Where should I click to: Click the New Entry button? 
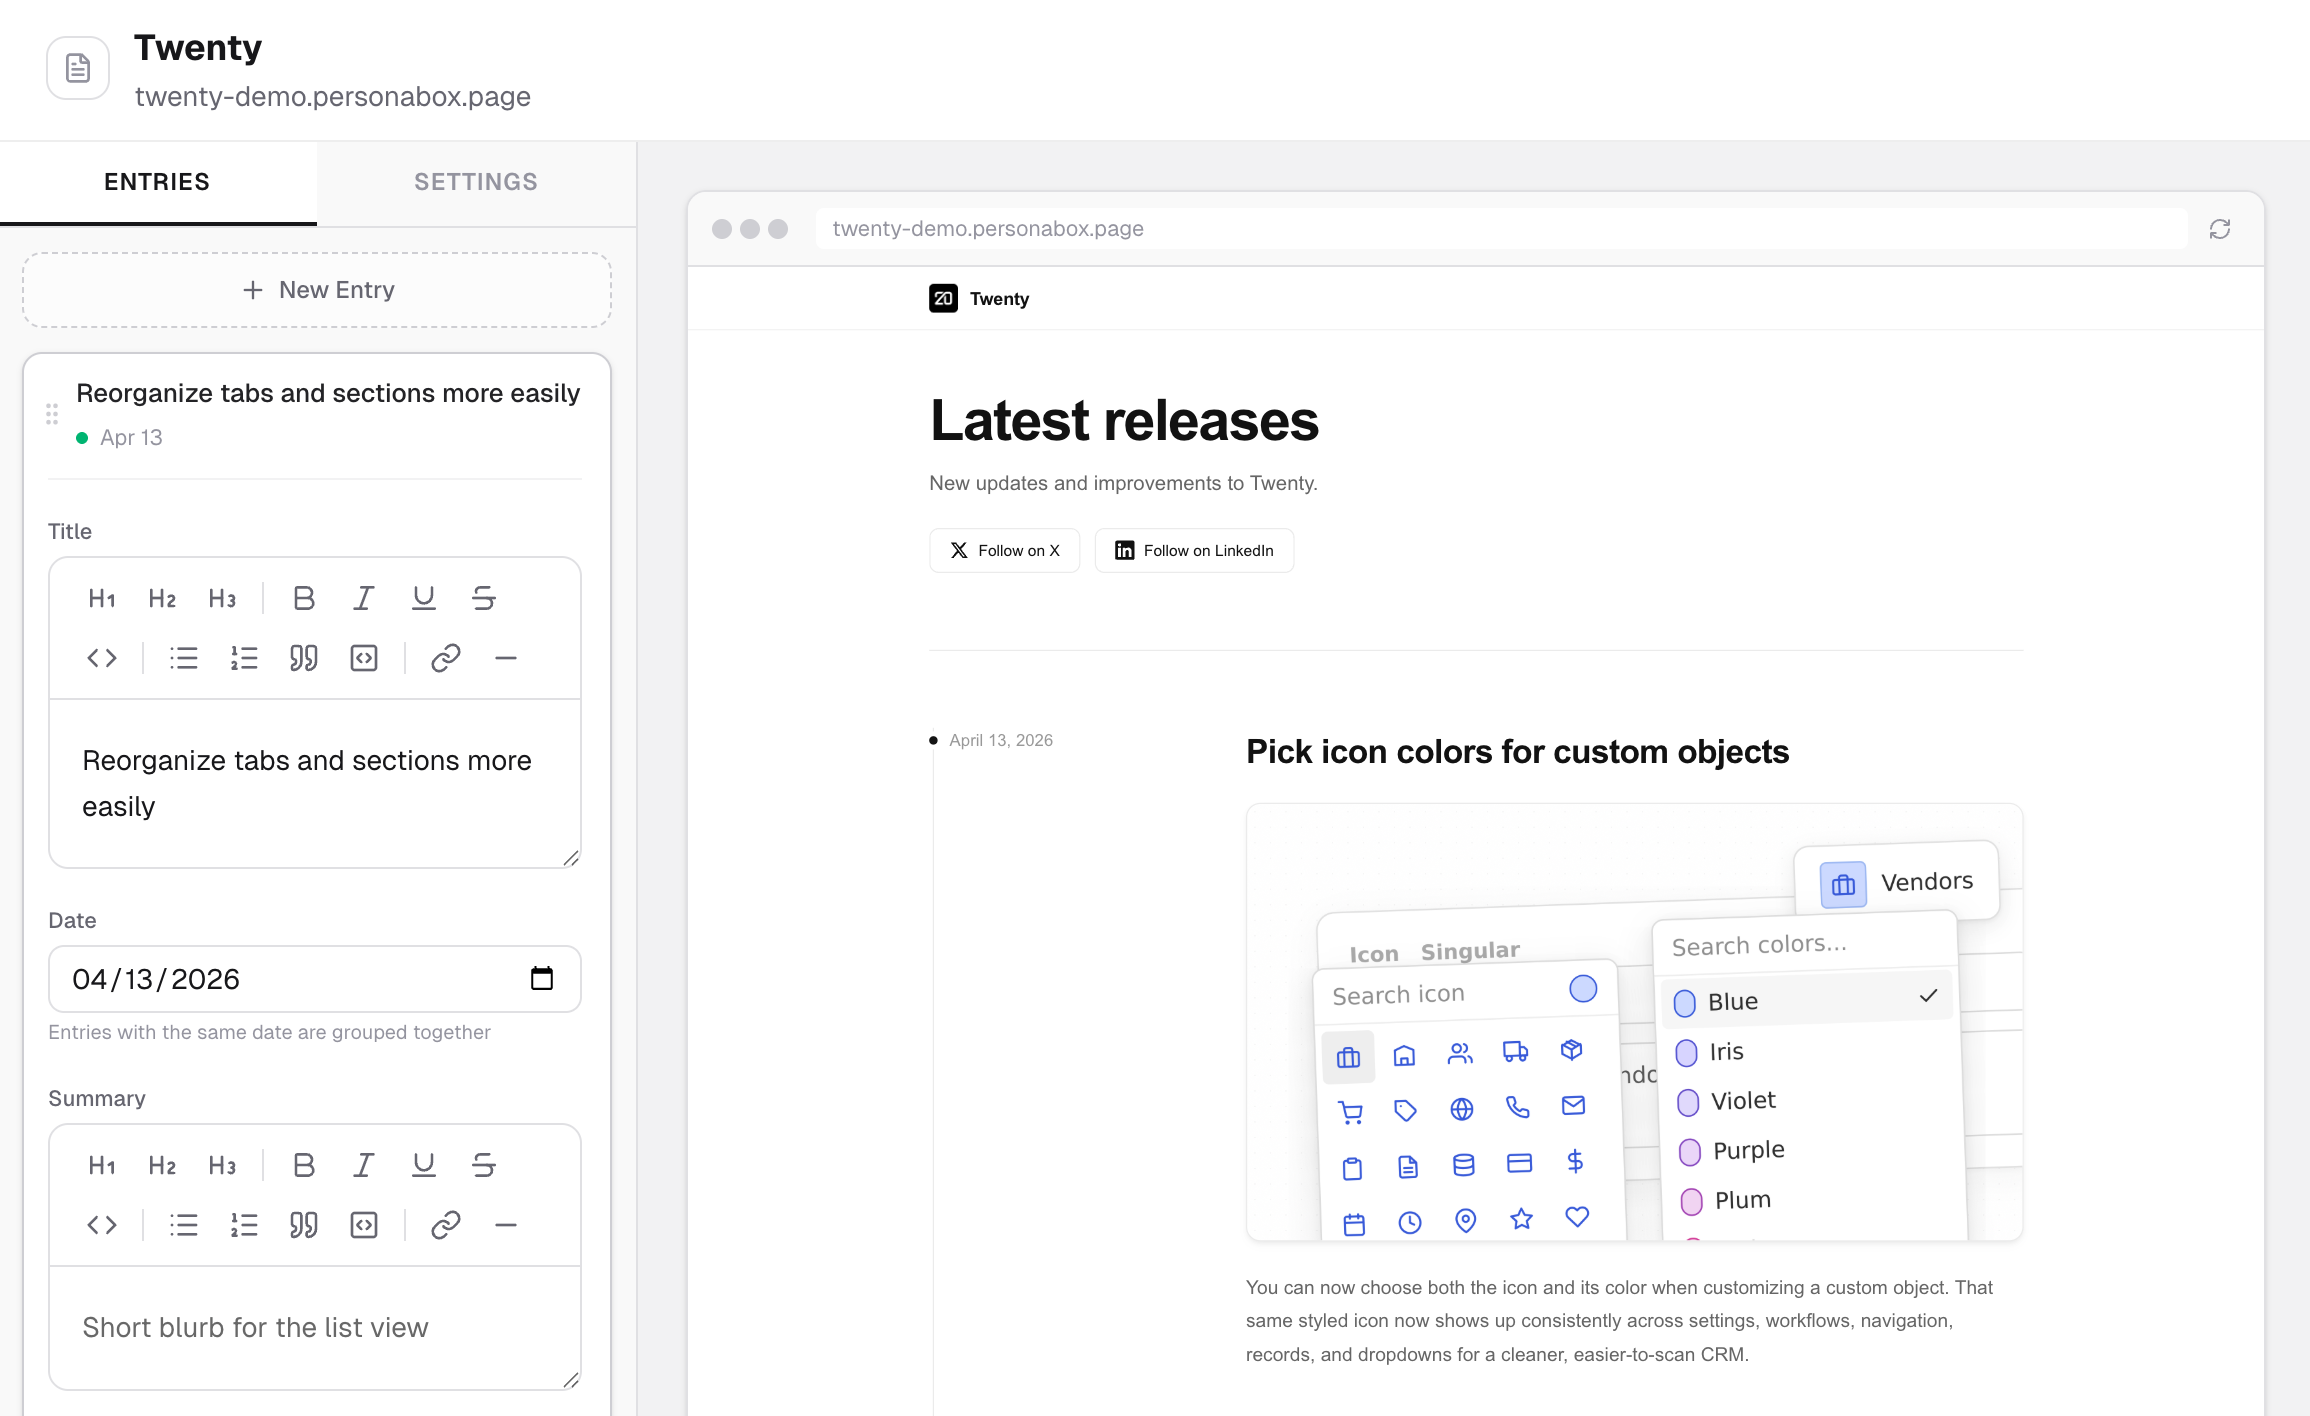click(317, 290)
